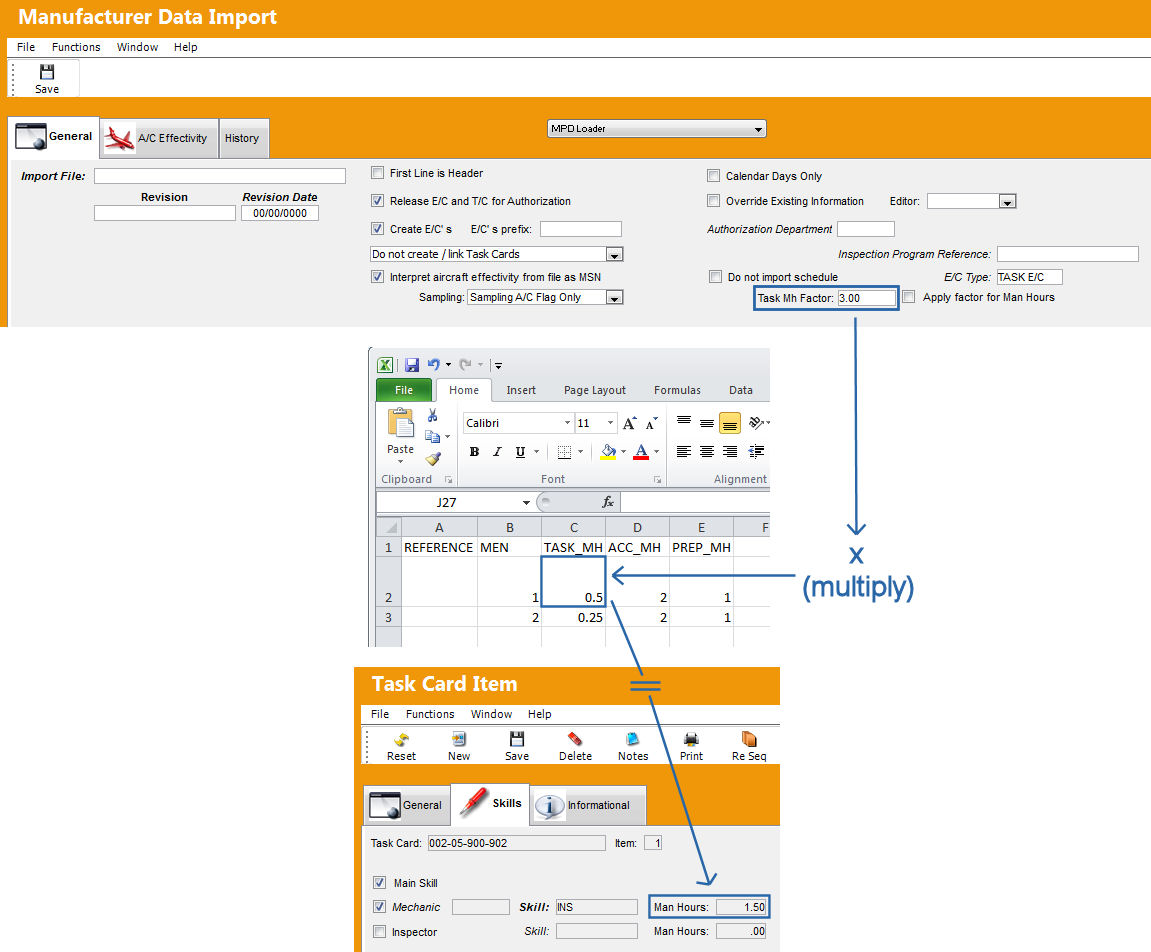Open the History tab

[x=244, y=138]
